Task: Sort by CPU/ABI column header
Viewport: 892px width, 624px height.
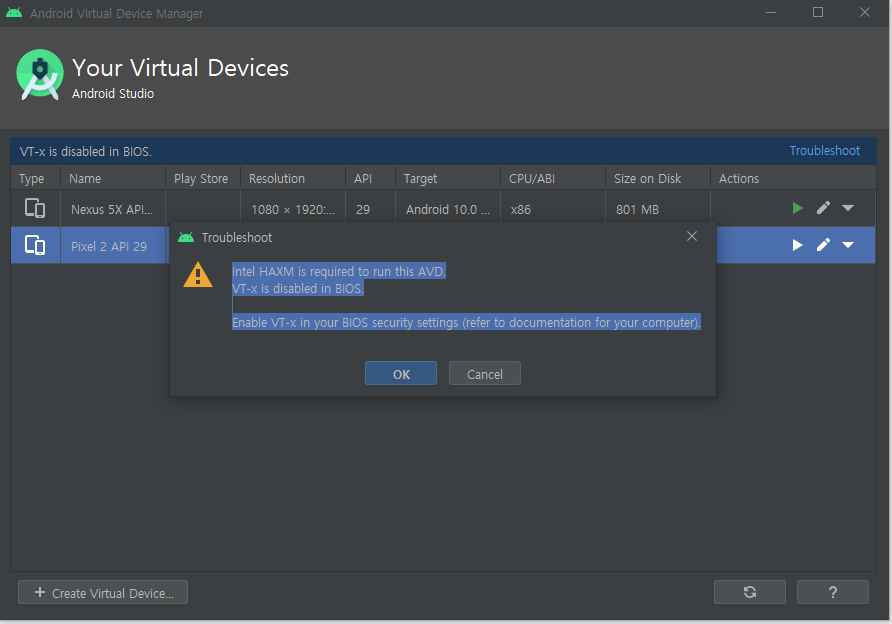Action: (x=552, y=178)
